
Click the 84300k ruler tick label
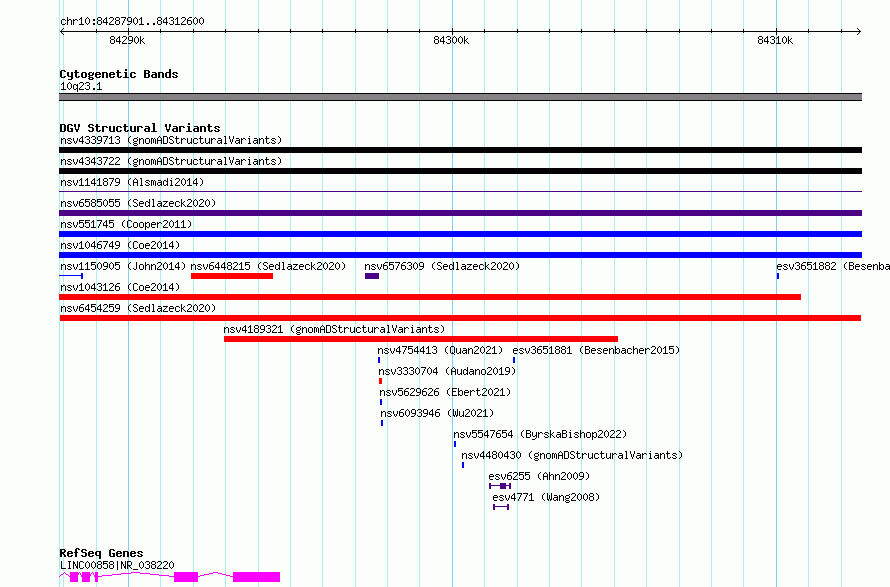coord(451,40)
